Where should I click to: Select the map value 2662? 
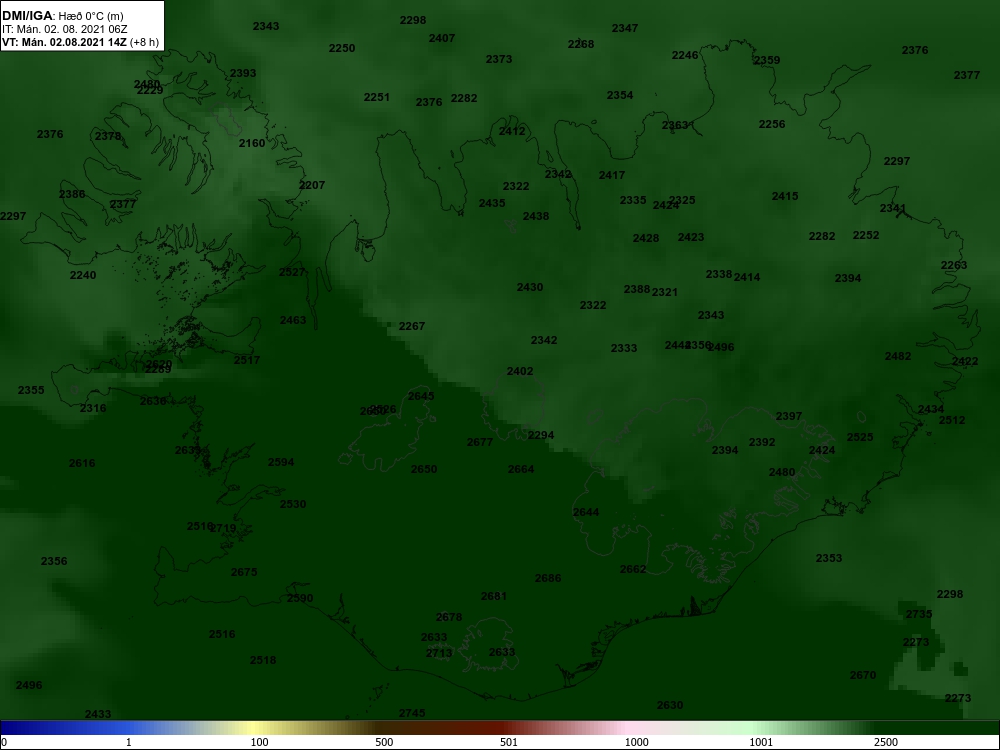click(x=633, y=570)
